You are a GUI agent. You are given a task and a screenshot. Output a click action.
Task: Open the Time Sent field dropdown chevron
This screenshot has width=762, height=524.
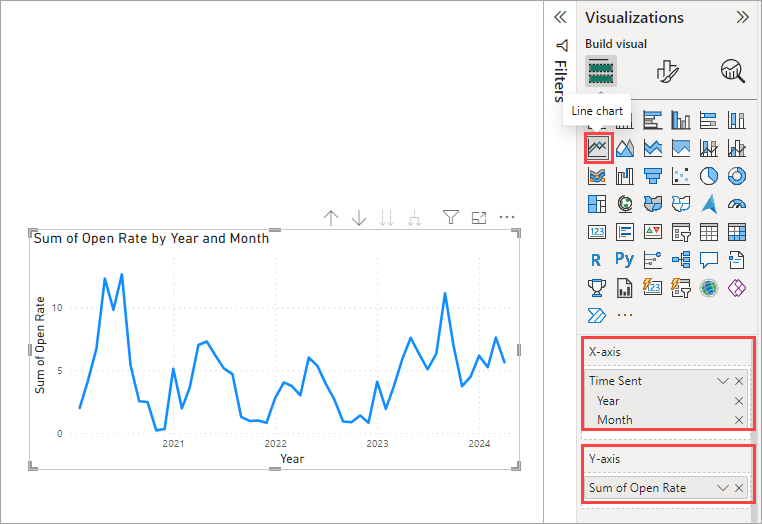(x=723, y=381)
